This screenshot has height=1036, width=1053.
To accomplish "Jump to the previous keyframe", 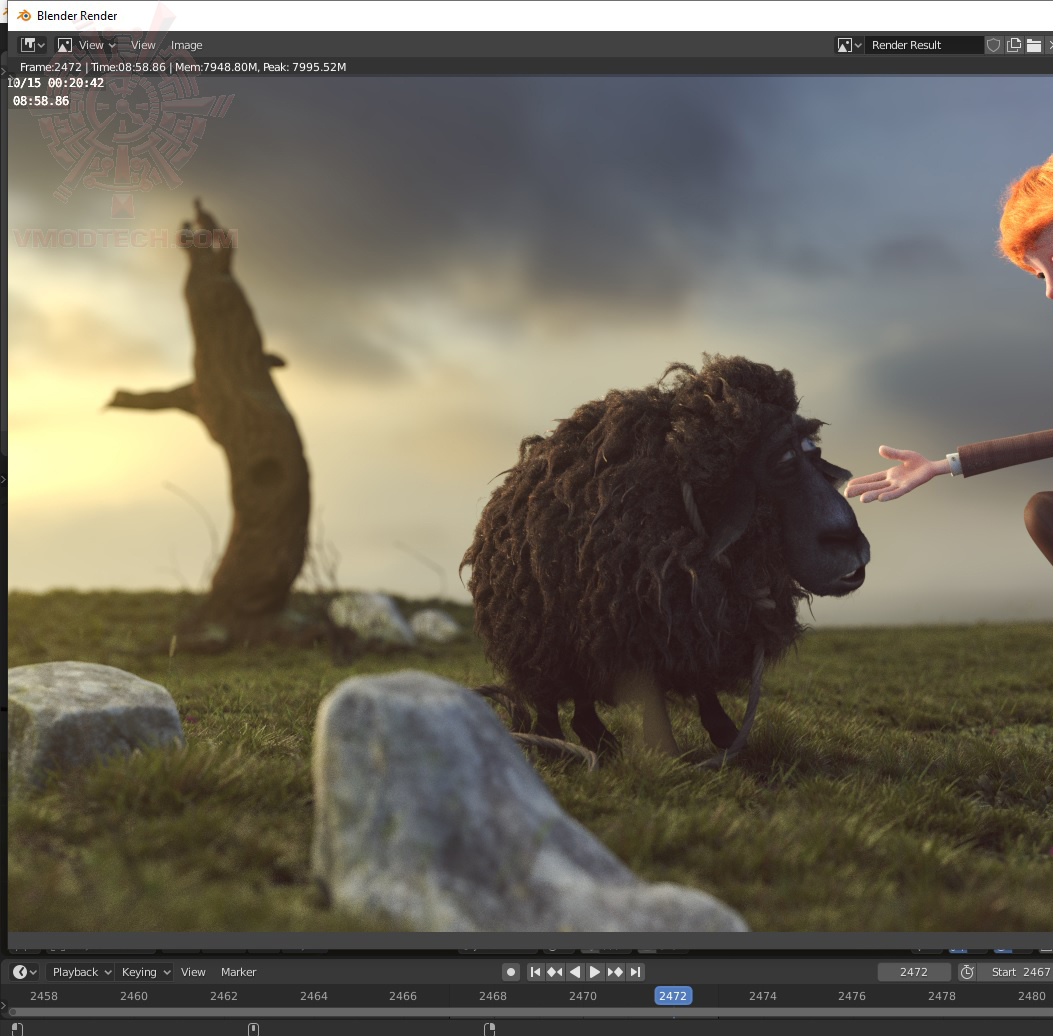I will (x=555, y=972).
